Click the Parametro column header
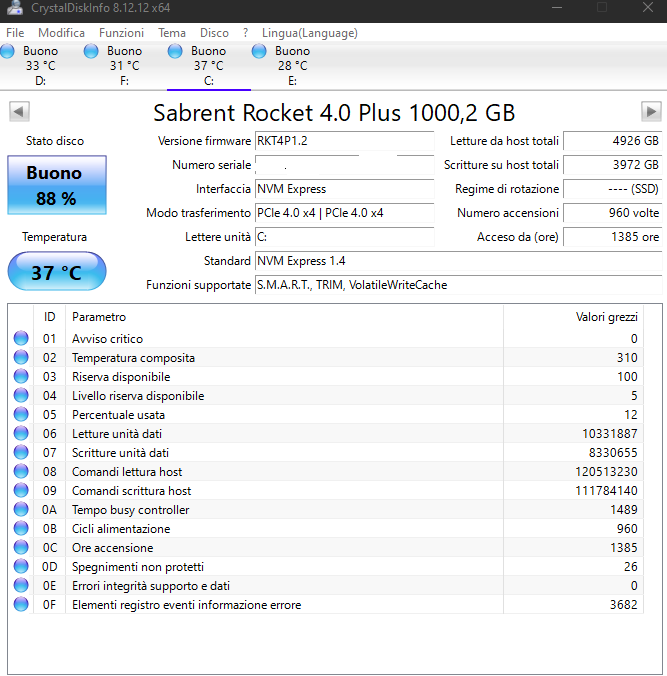 pos(284,317)
